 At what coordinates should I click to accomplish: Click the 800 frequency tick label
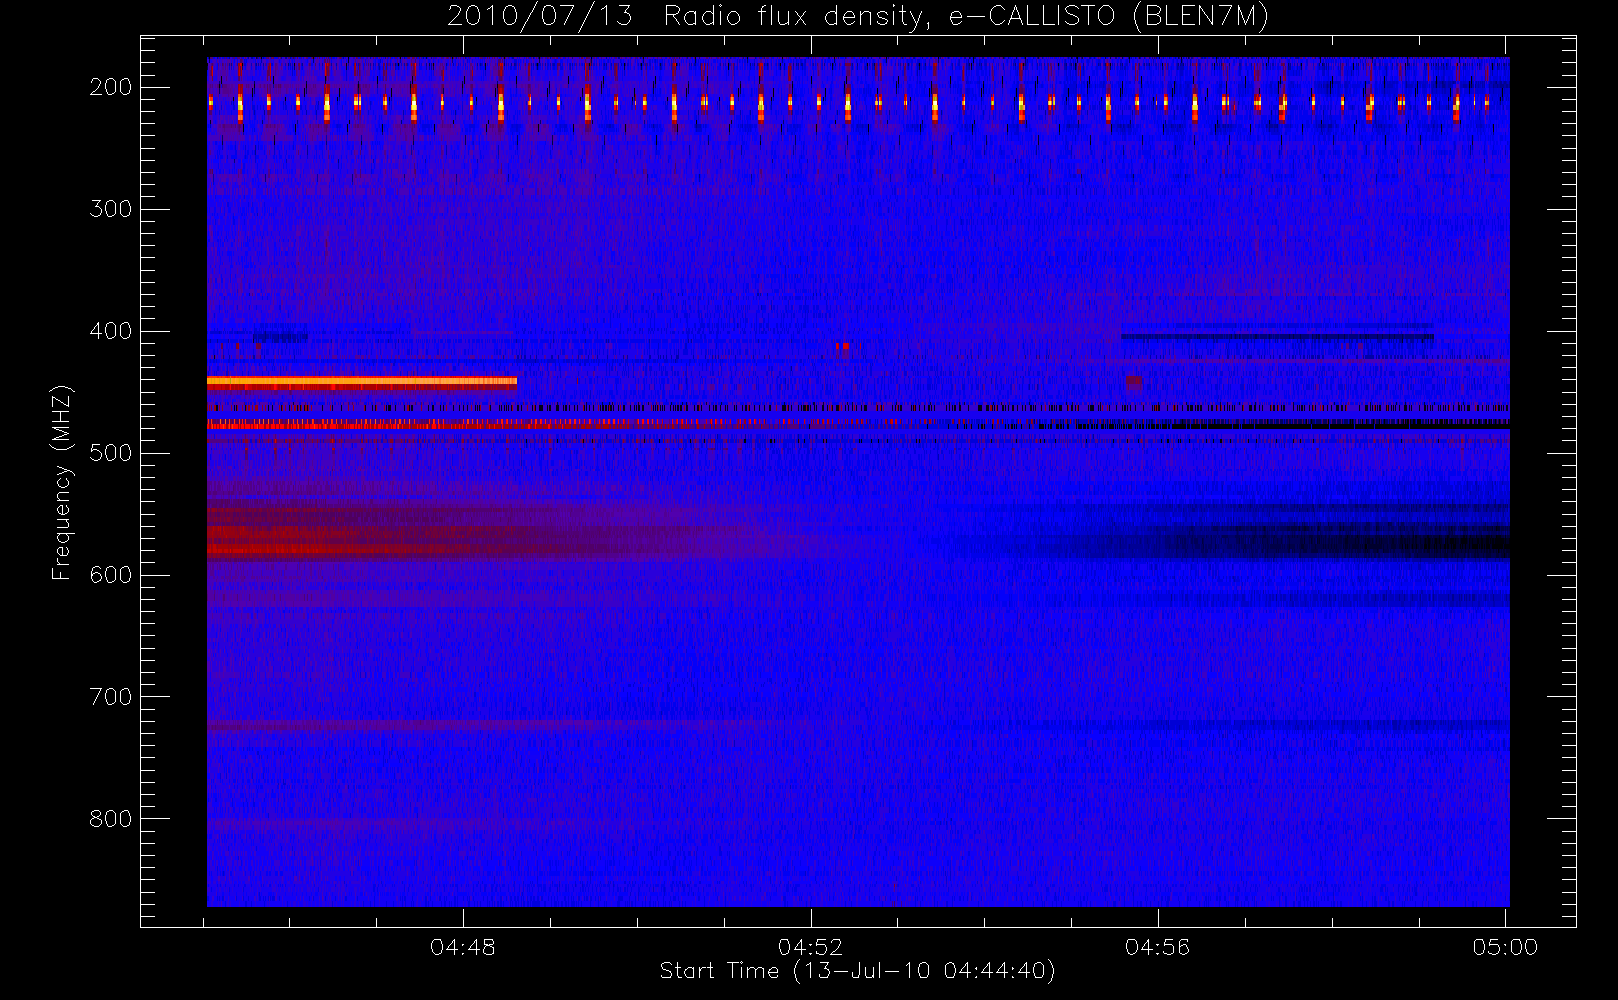coord(111,819)
